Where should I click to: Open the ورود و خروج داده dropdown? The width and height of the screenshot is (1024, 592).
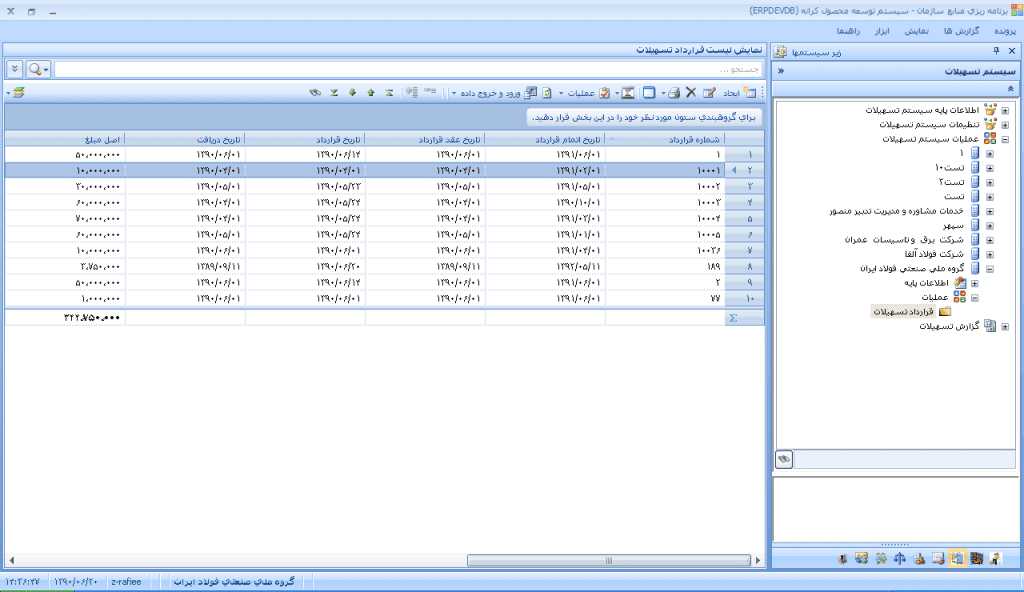488,93
